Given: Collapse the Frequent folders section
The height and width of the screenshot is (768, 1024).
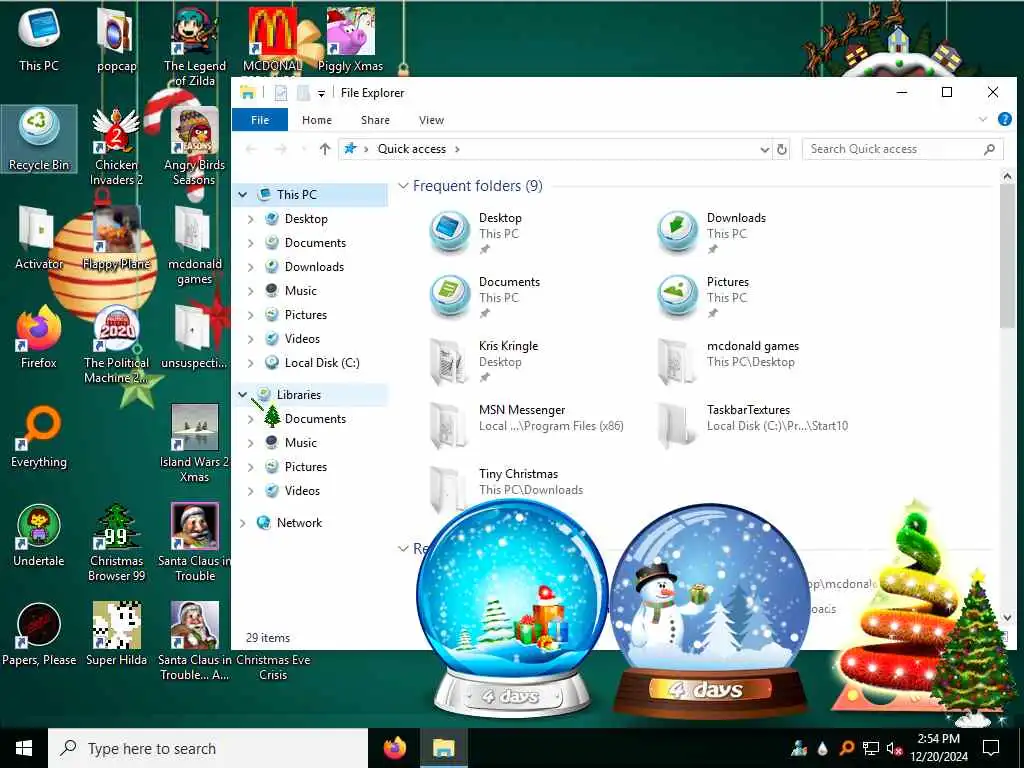Looking at the screenshot, I should coord(404,186).
